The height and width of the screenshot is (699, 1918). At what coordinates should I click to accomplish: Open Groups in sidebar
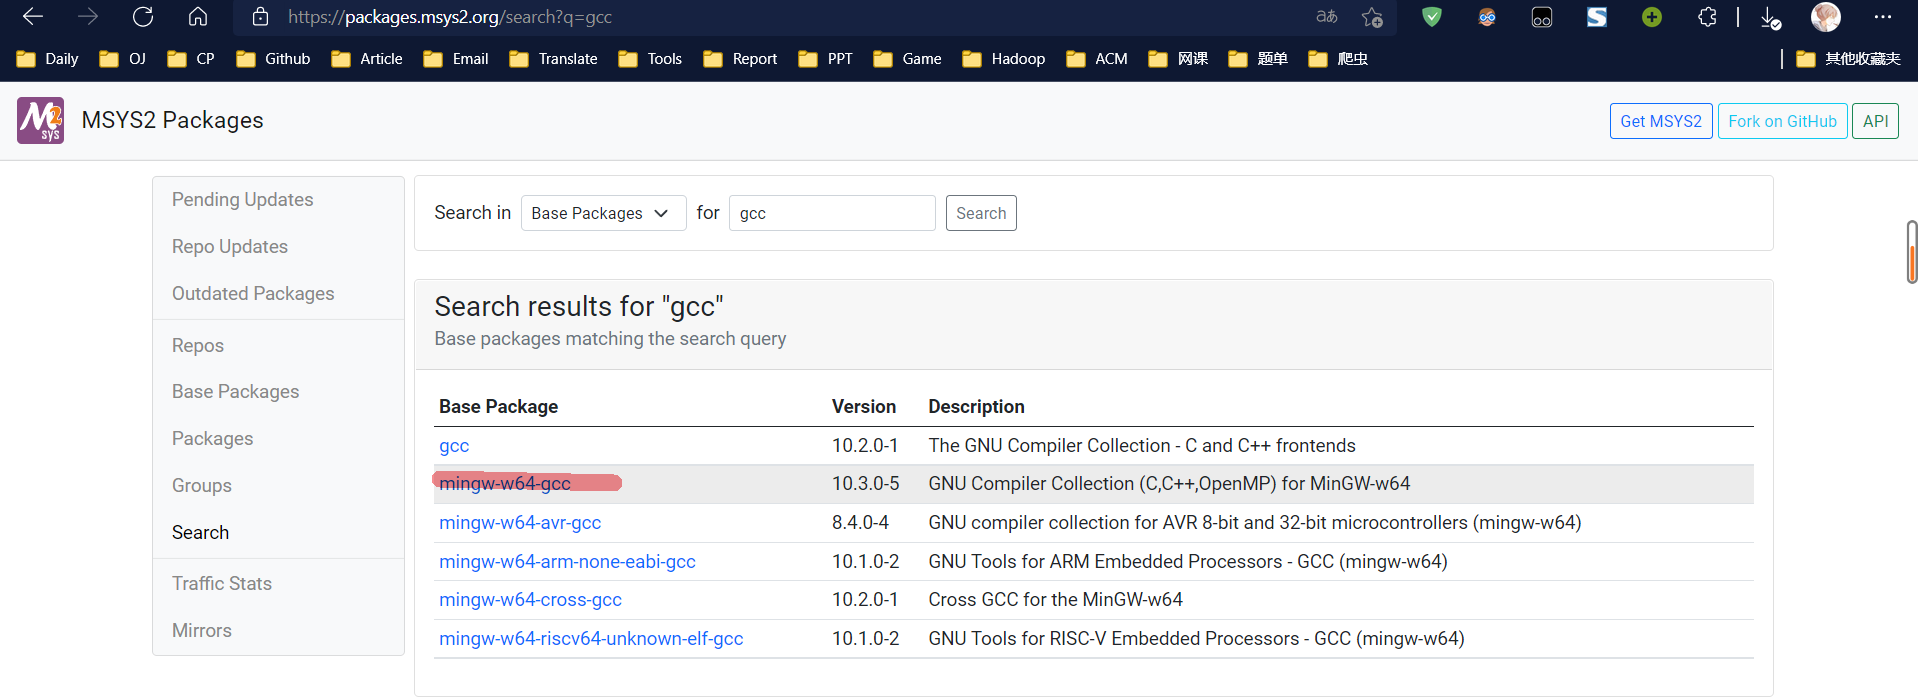point(202,486)
